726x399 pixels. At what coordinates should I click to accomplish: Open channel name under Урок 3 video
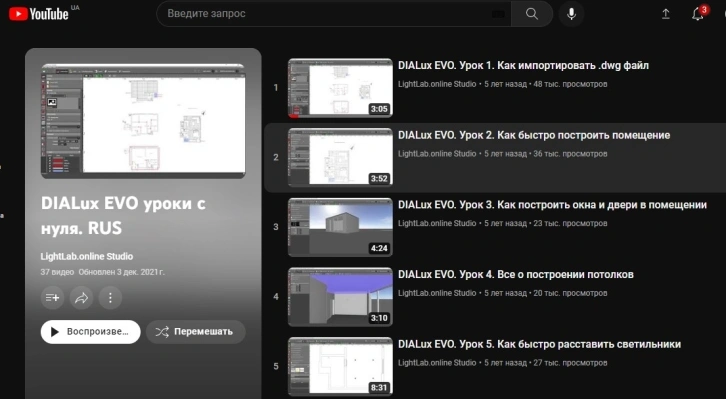[437, 223]
